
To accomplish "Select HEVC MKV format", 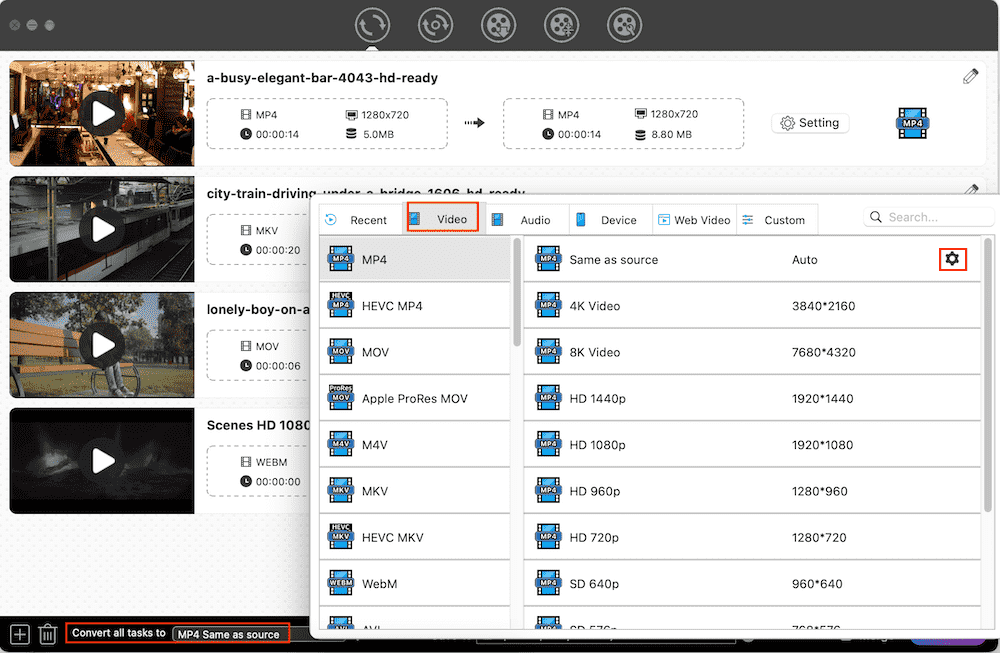I will [x=415, y=538].
